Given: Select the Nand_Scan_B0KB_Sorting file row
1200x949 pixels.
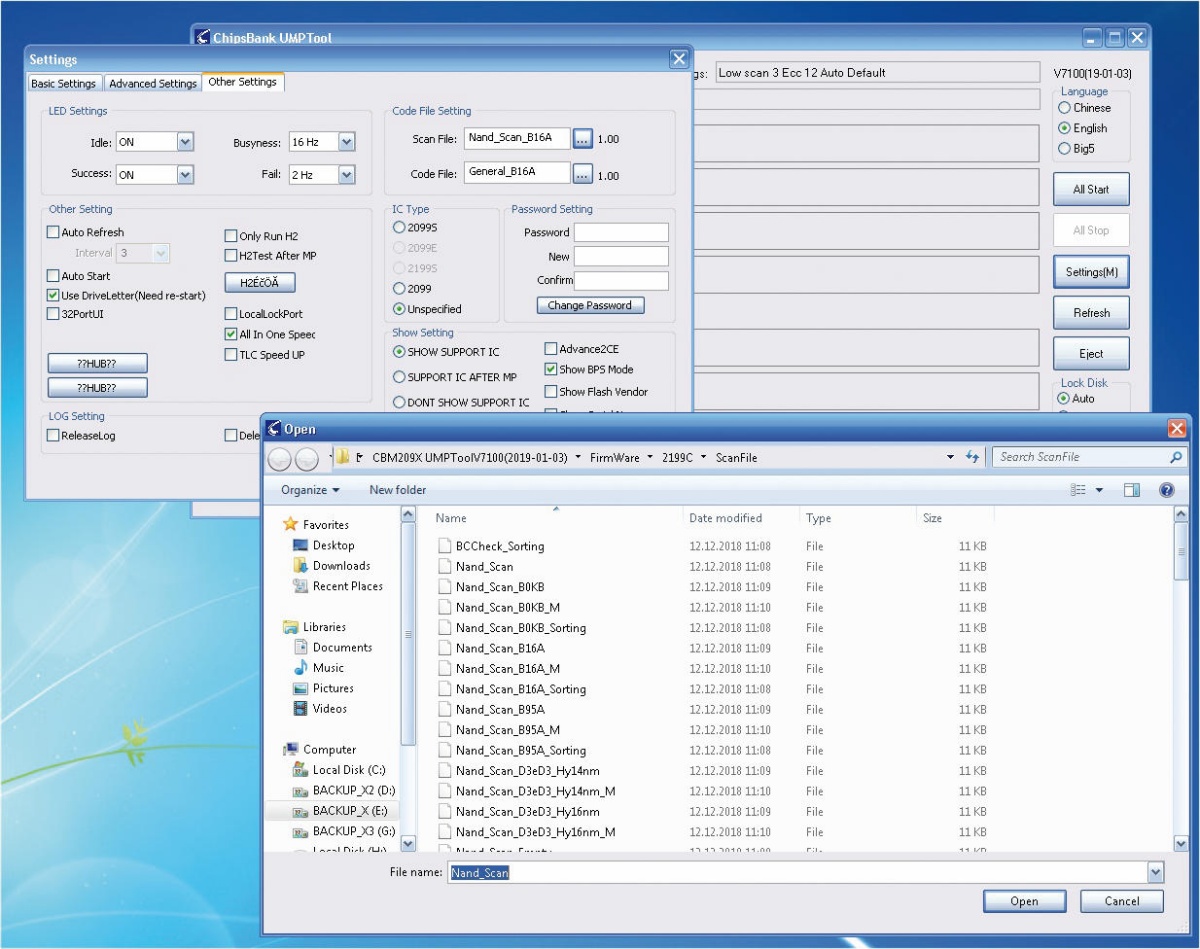Looking at the screenshot, I should click(712, 628).
